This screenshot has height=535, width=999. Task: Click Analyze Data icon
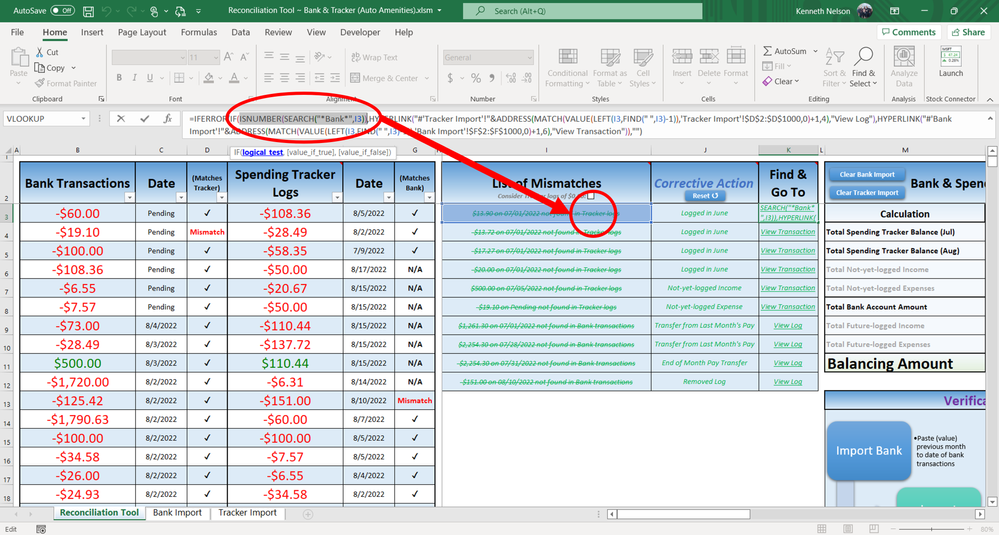904,57
